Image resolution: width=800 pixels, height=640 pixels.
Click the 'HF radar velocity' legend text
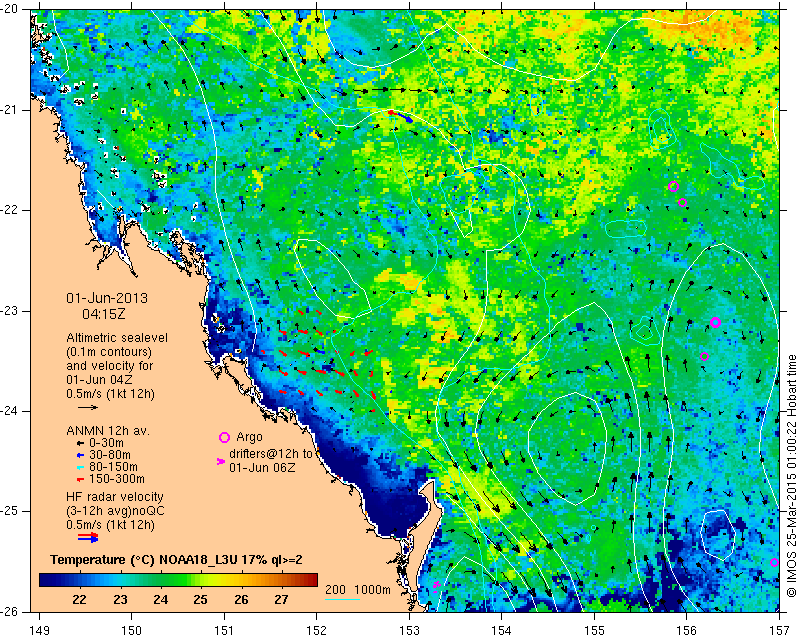115,497
